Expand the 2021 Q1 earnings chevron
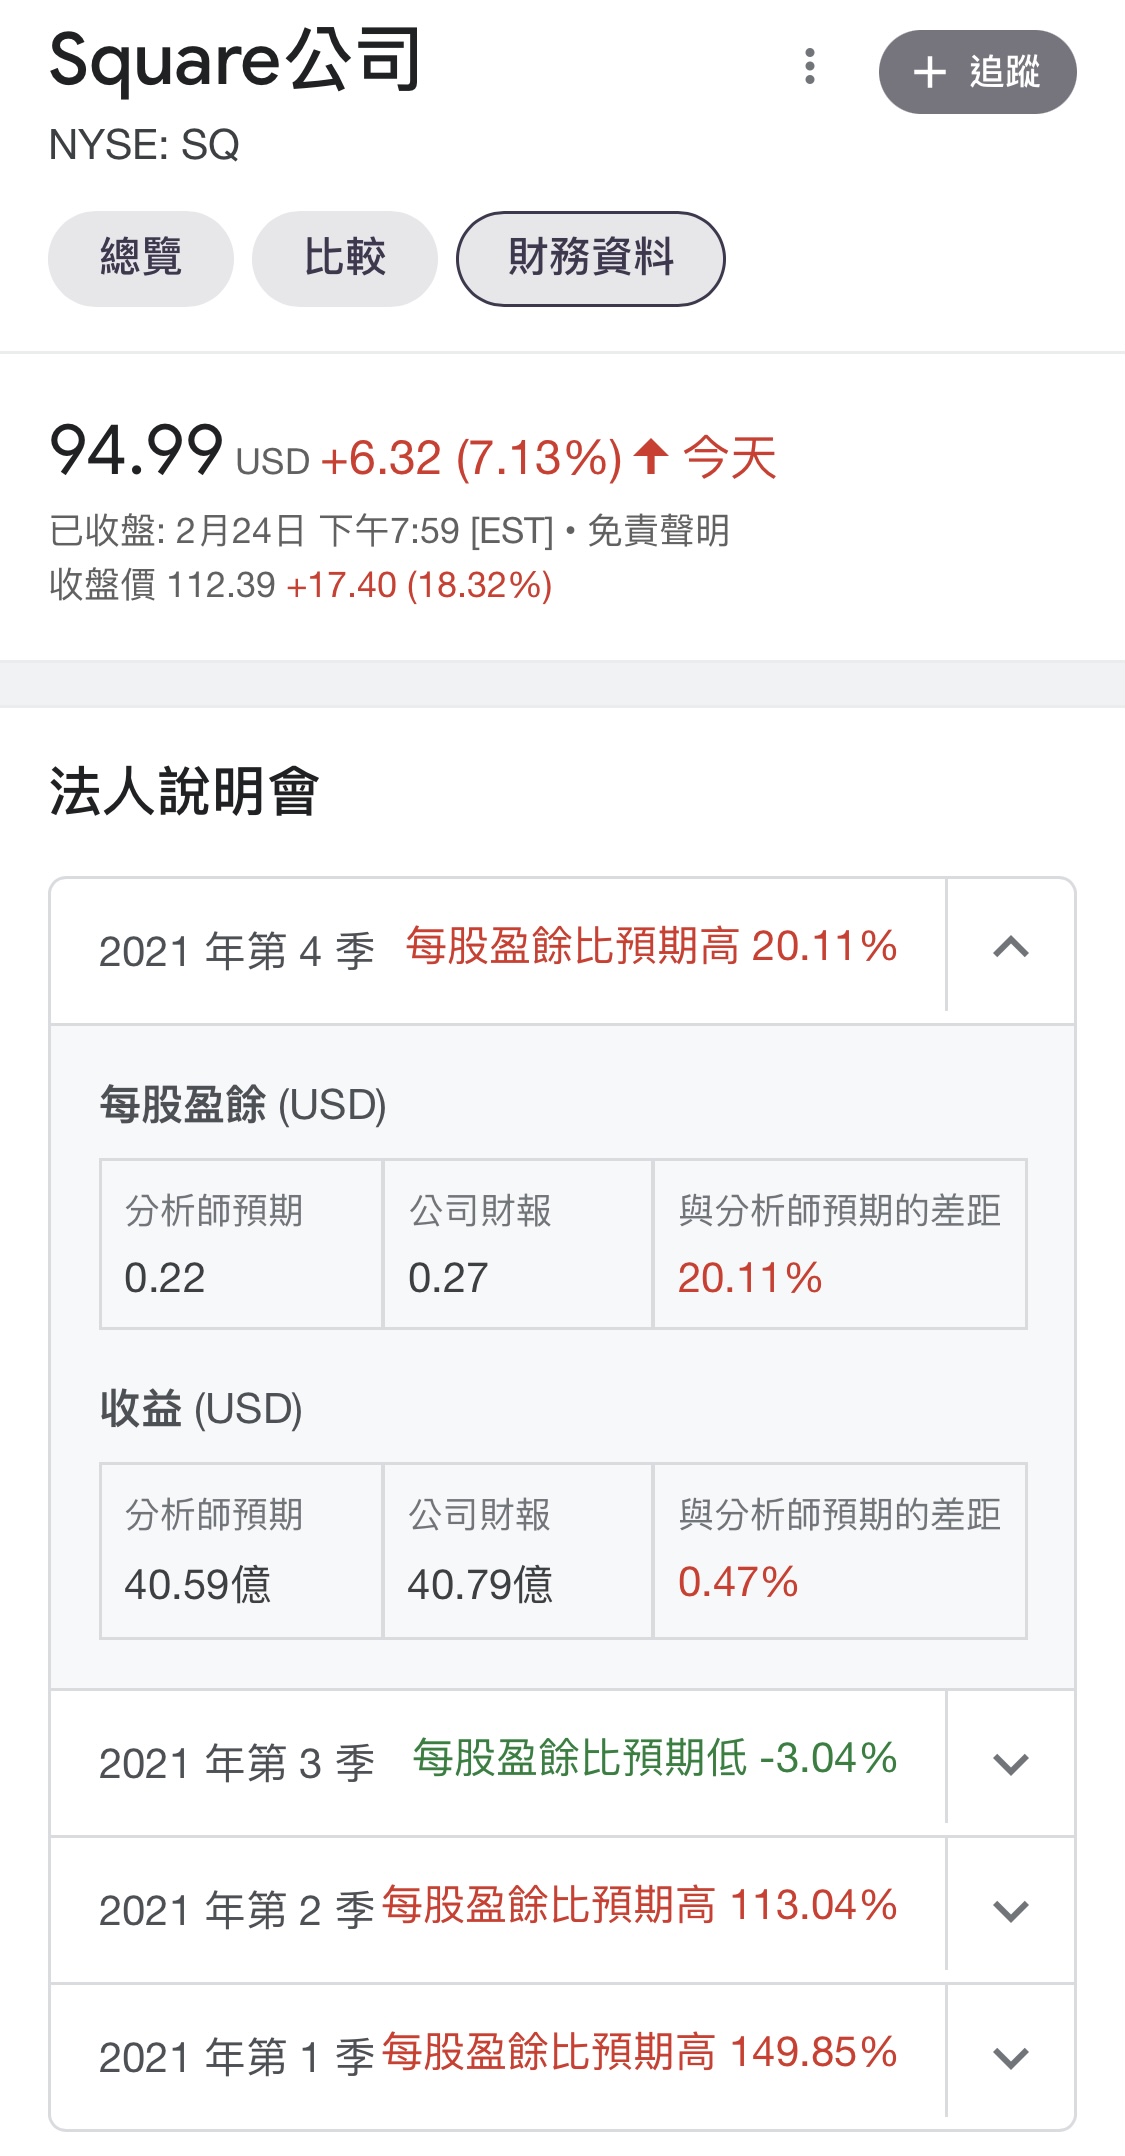Viewport: 1125px width, 2156px height. (1011, 2058)
